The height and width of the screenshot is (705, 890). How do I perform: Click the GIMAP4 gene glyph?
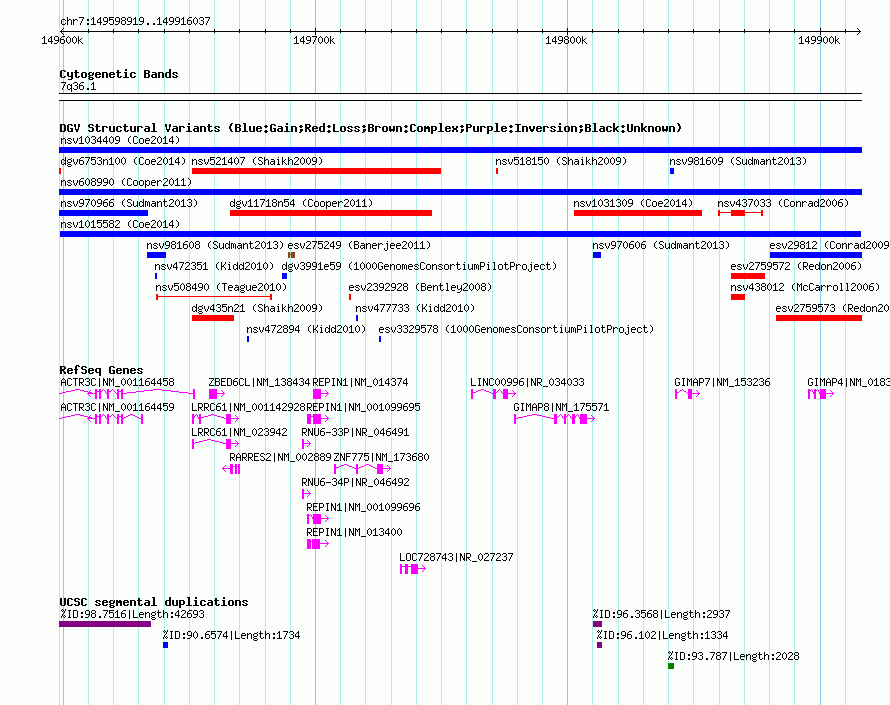click(x=821, y=394)
